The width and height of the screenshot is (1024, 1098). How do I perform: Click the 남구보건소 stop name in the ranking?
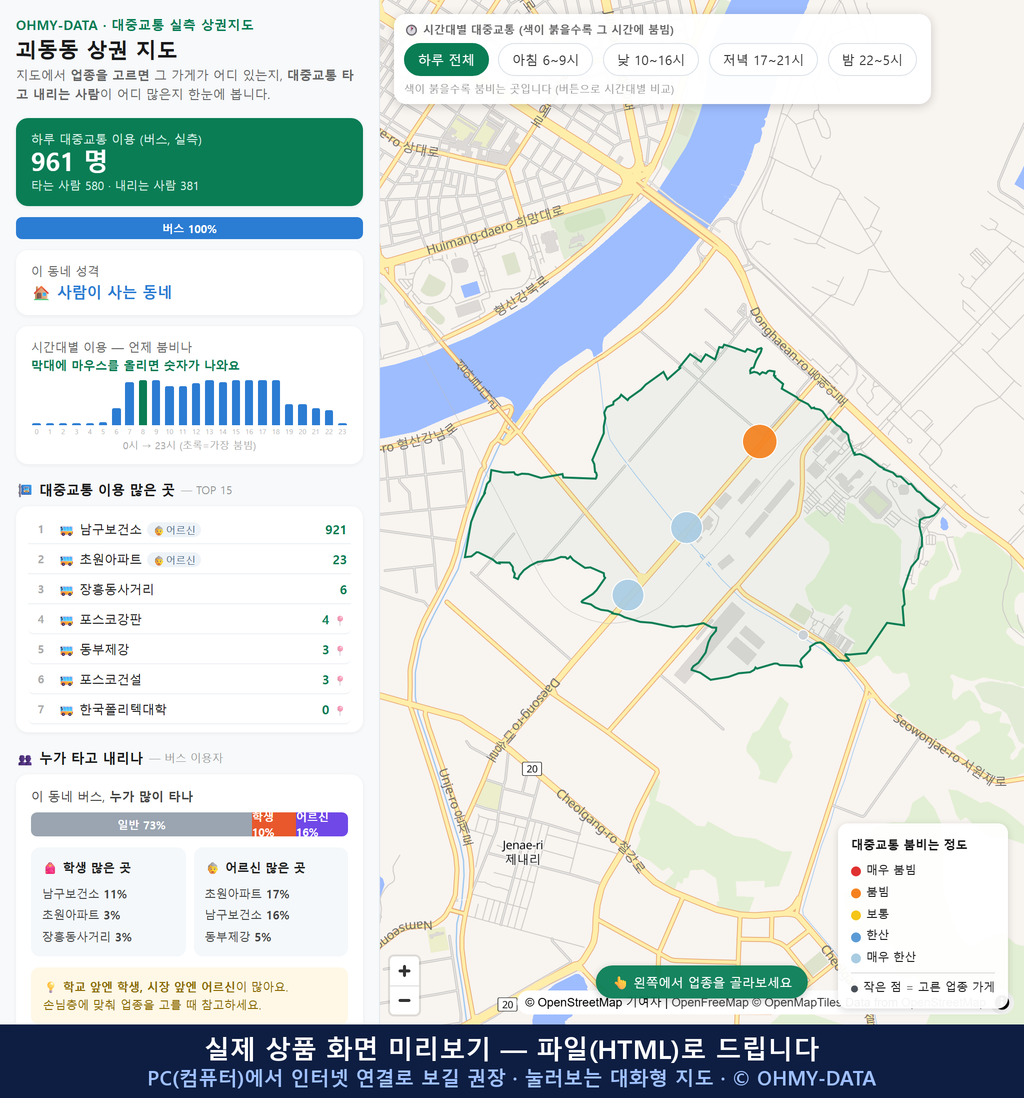pyautogui.click(x=111, y=529)
